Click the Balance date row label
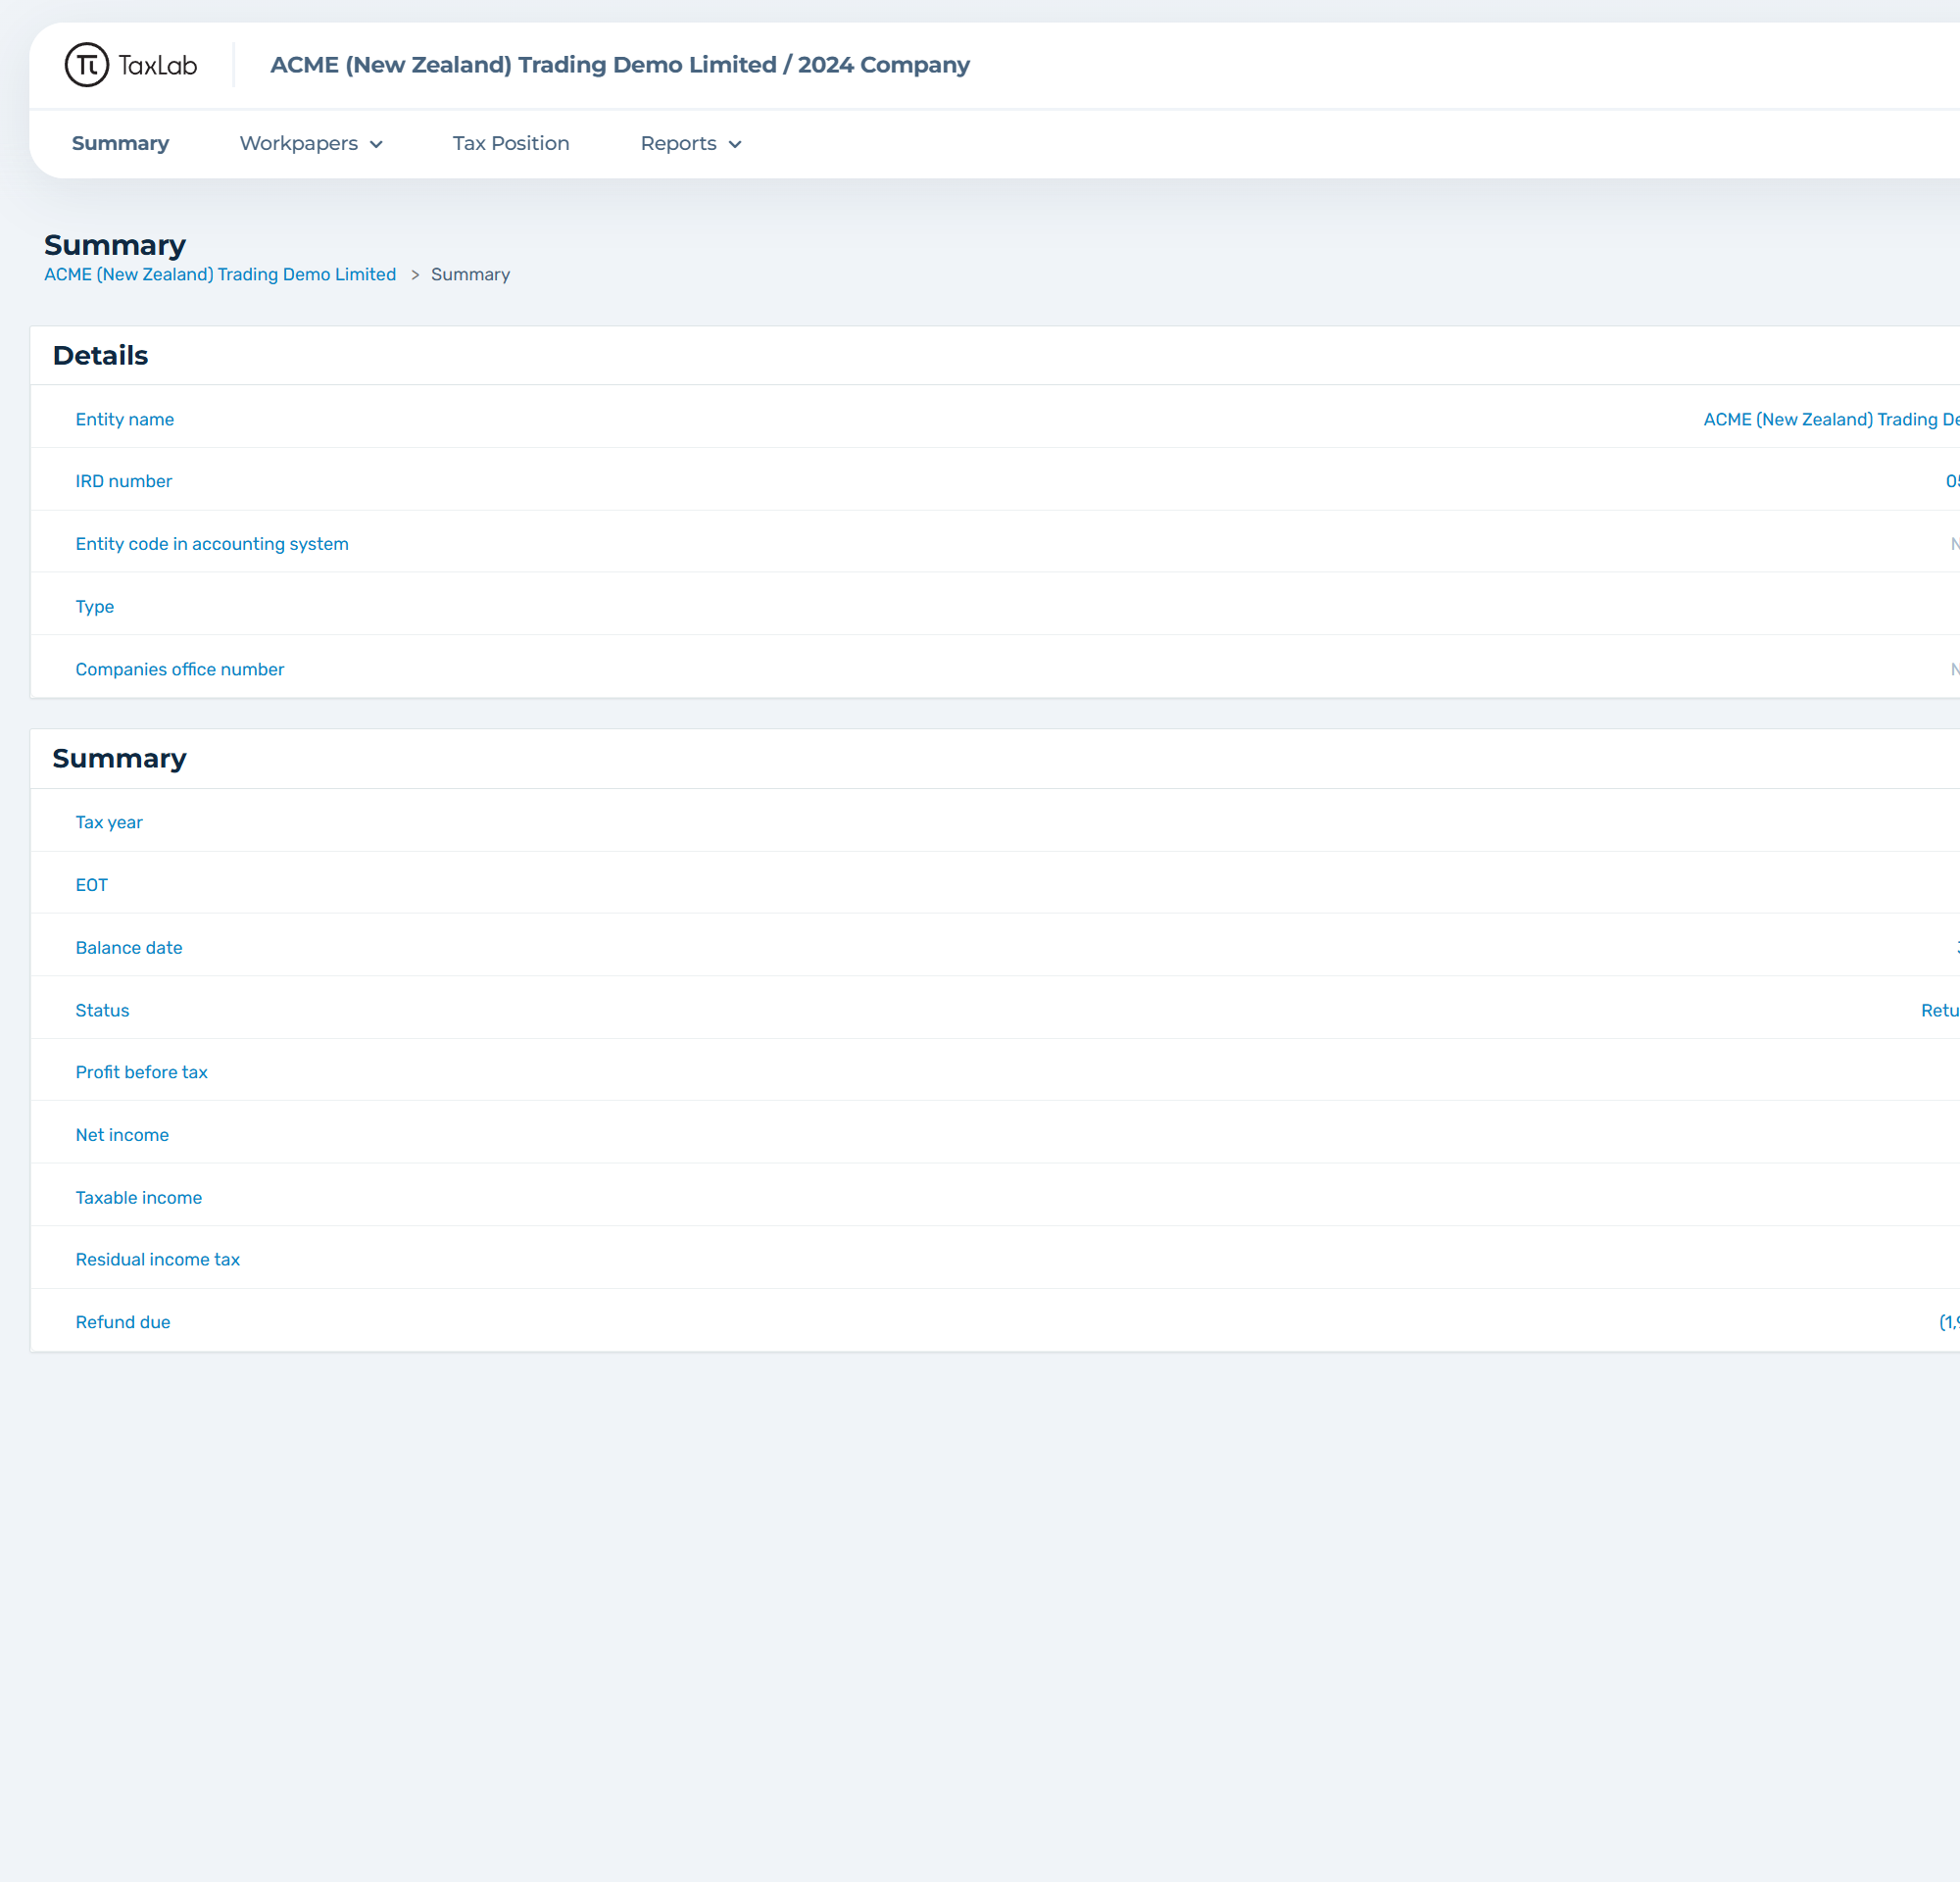The image size is (1960, 1882). pyautogui.click(x=129, y=947)
